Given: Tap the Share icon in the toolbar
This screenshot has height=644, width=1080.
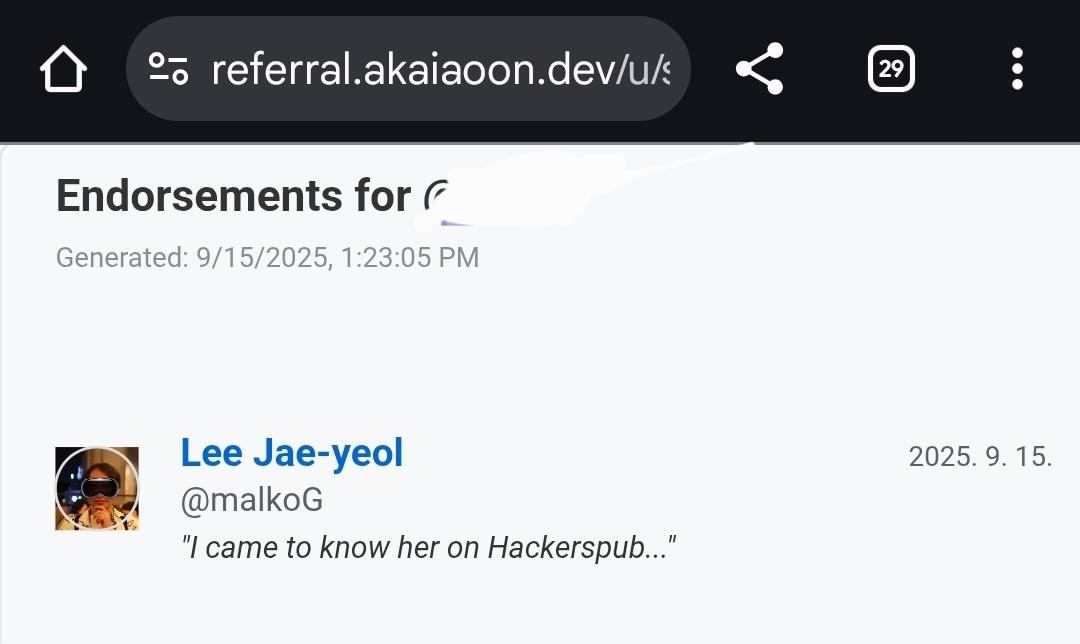Looking at the screenshot, I should [x=760, y=68].
